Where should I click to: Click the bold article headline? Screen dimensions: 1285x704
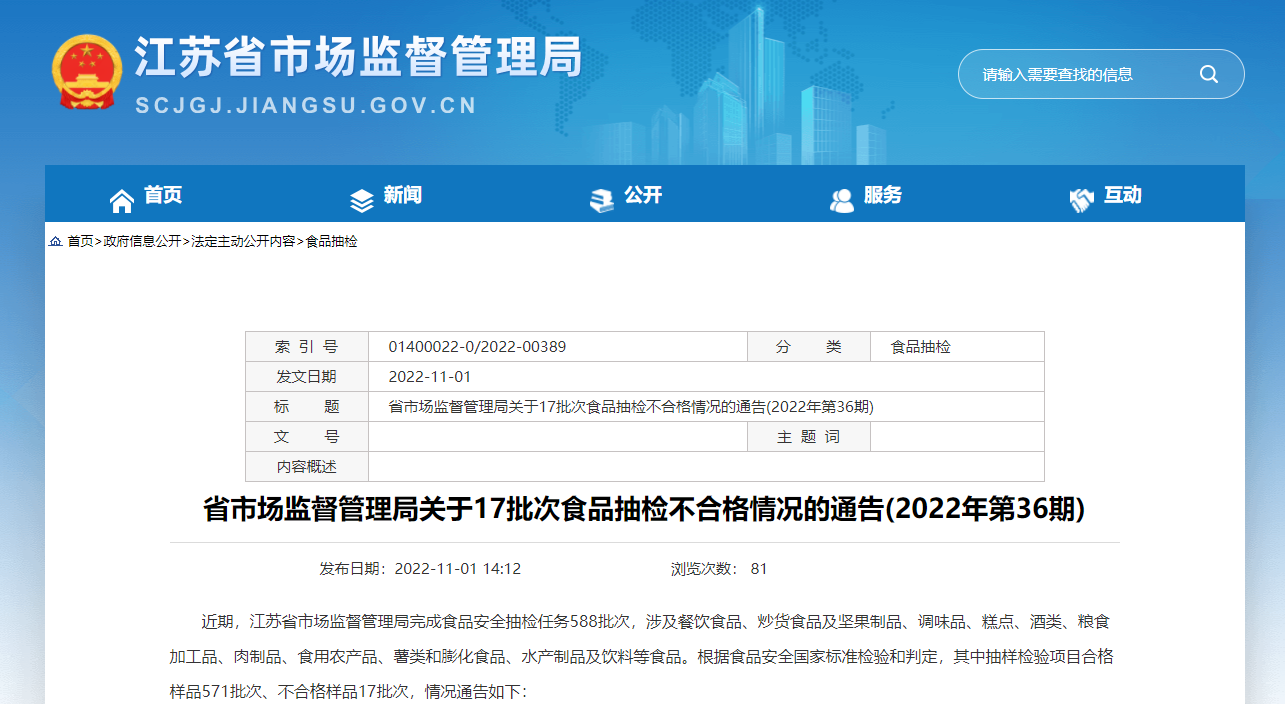click(x=644, y=509)
